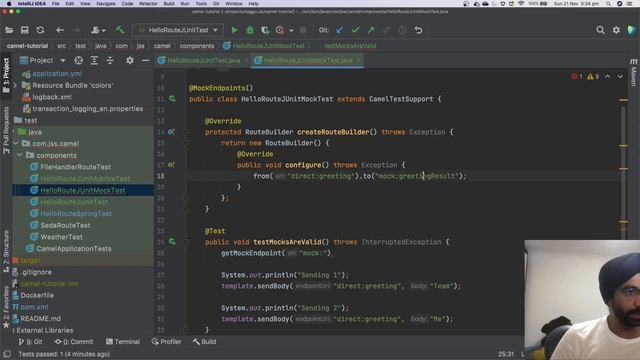Viewport: 640px width, 360px height.
Task: Start debugging with the bug icon
Action: point(250,30)
